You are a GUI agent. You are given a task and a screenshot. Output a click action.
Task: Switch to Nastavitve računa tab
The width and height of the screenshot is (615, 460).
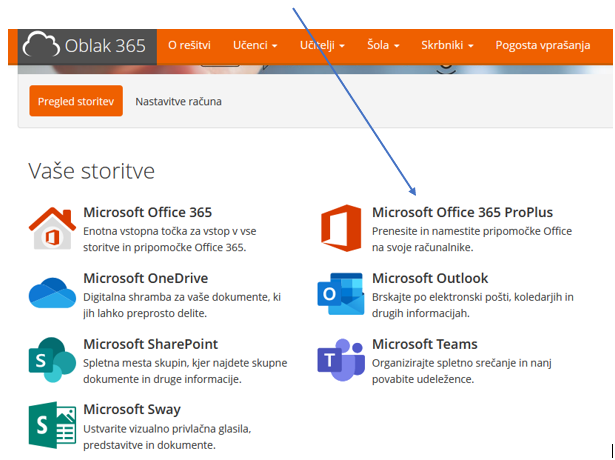click(178, 102)
